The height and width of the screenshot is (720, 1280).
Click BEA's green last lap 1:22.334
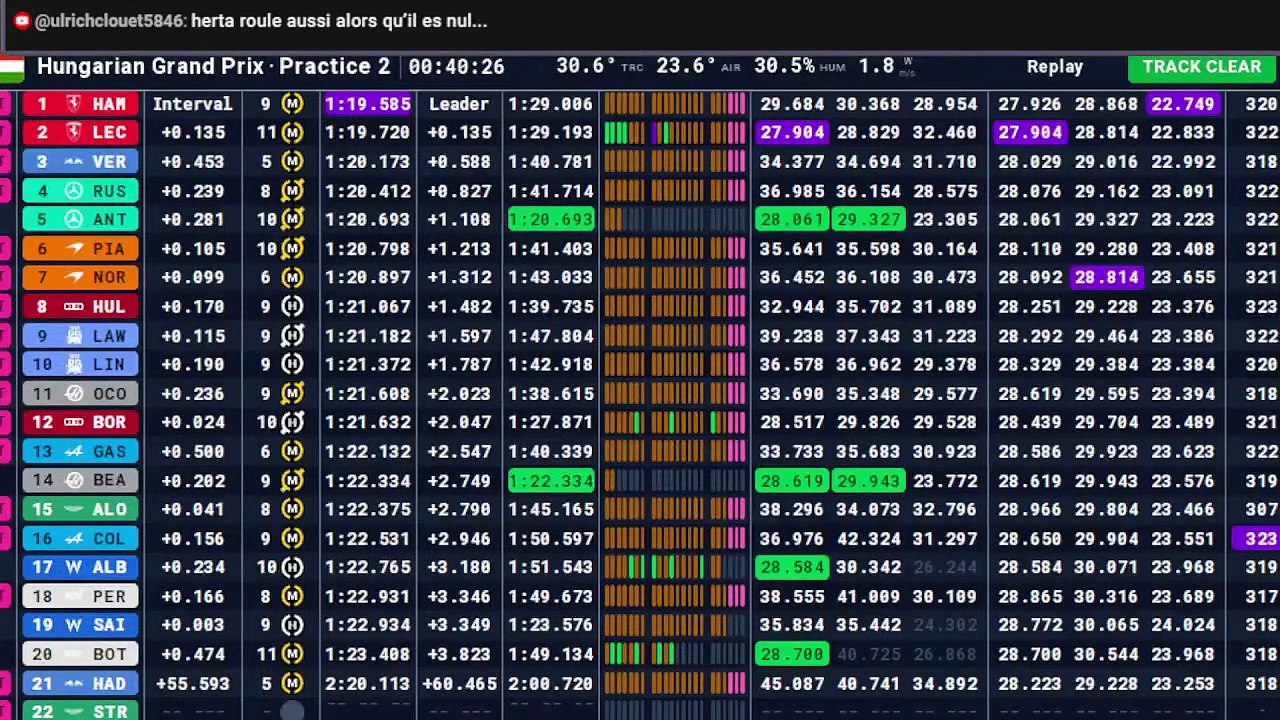pos(551,481)
